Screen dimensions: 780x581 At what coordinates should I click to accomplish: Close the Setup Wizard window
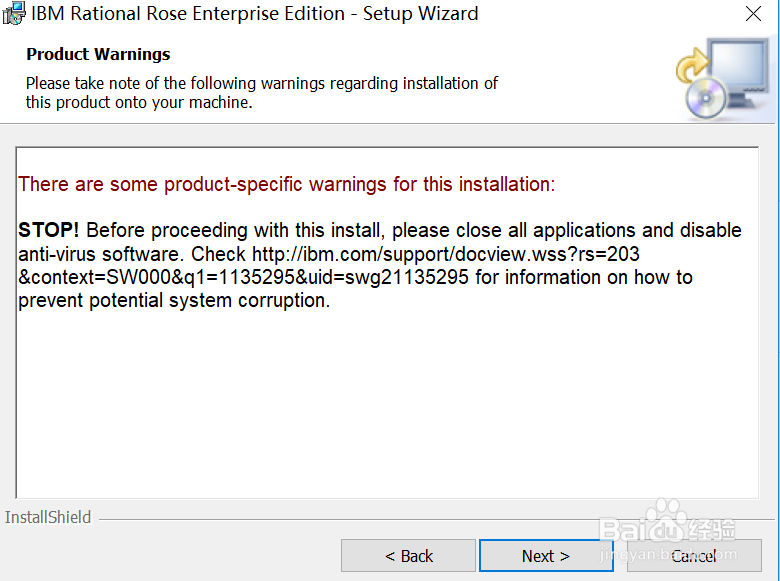(x=753, y=14)
